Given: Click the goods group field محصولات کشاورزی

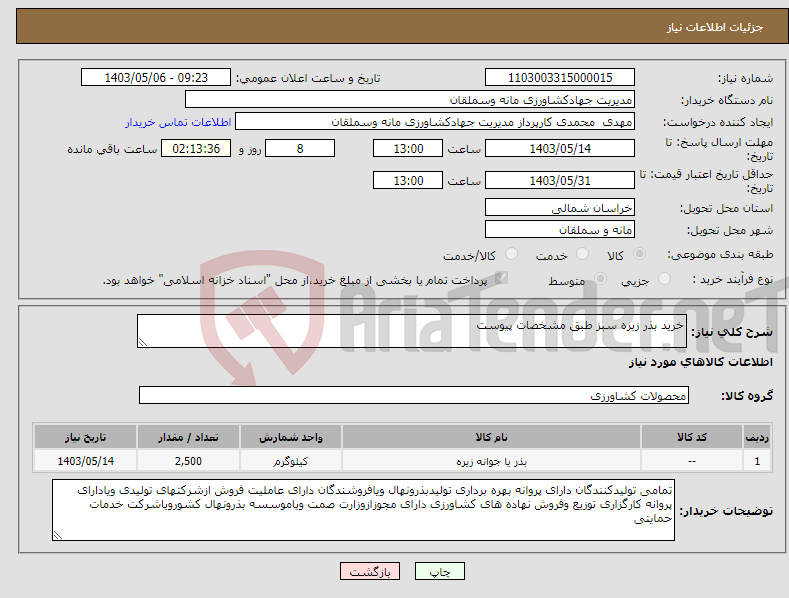Looking at the screenshot, I should click(414, 395).
